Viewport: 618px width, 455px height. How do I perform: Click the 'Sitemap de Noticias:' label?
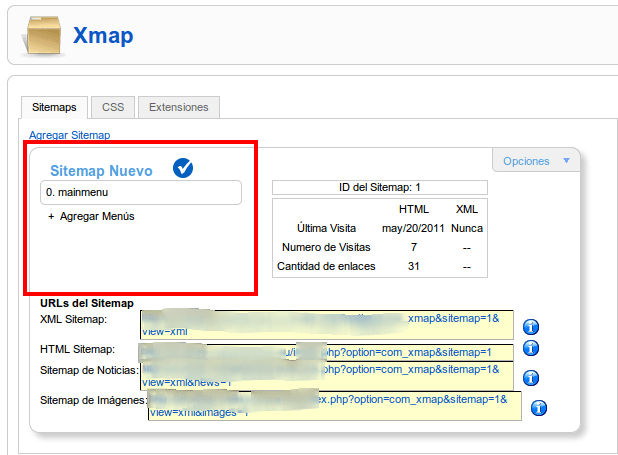tap(89, 370)
